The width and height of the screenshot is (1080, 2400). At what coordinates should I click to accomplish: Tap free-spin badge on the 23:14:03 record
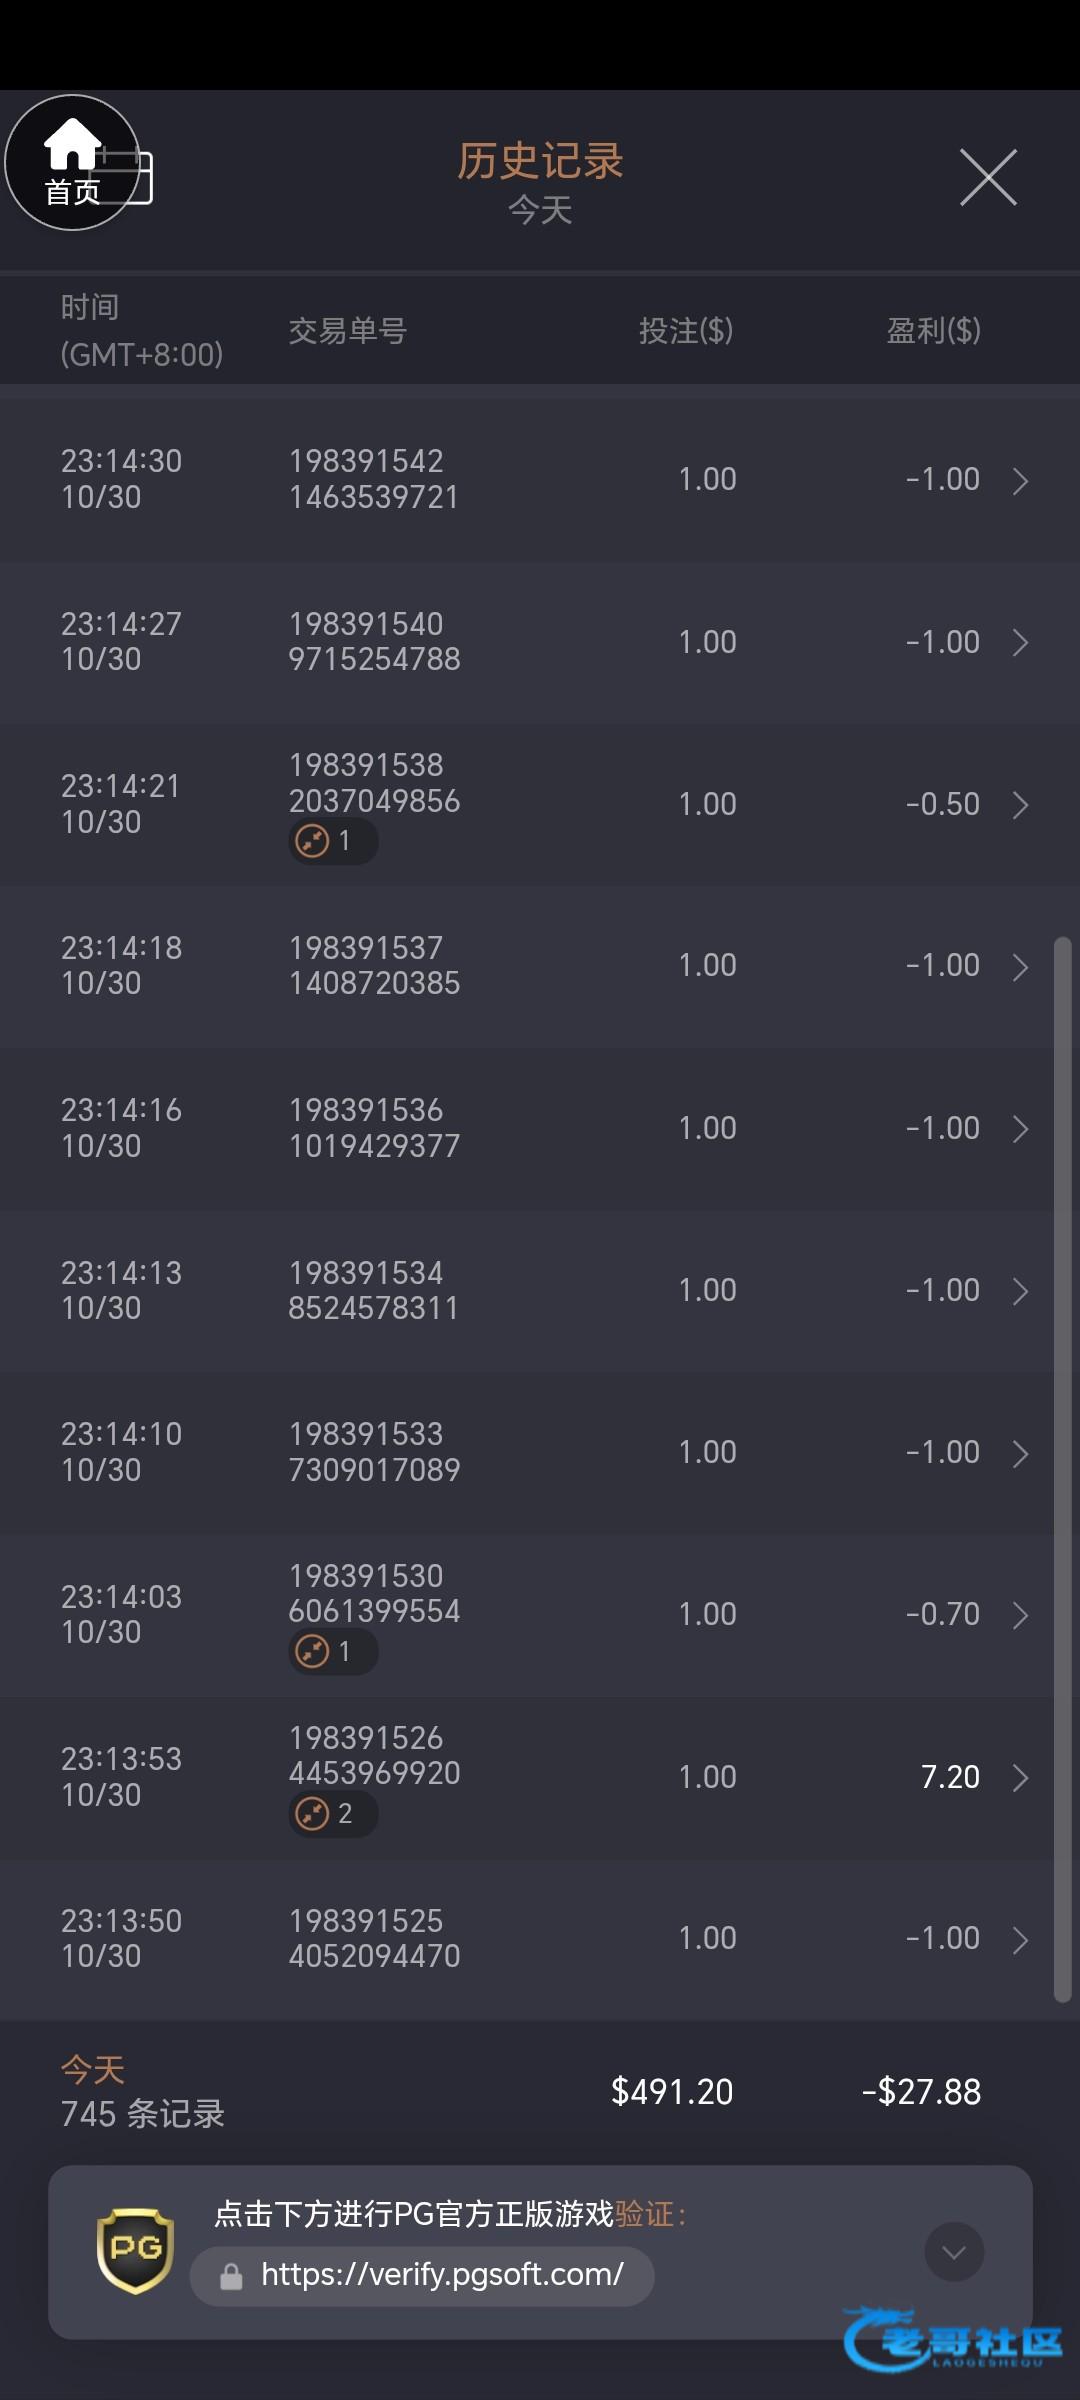pyautogui.click(x=332, y=1651)
